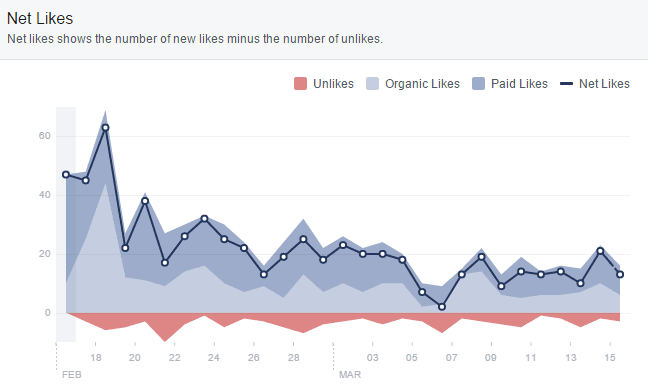Toggle the Unlikes legend label
The height and width of the screenshot is (384, 648).
tap(334, 83)
